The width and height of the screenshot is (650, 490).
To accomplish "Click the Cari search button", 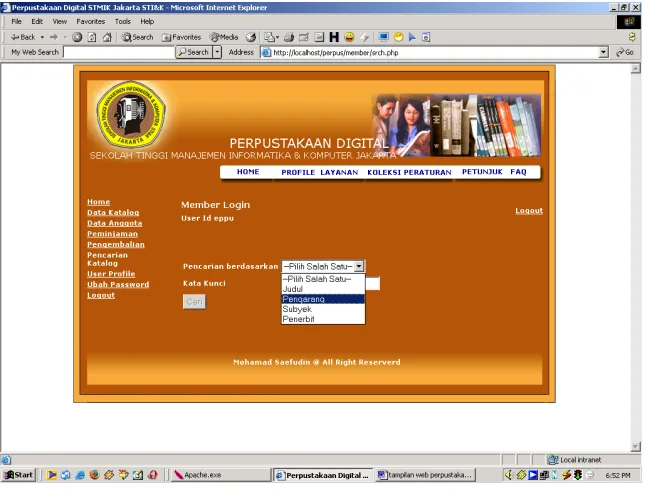I will click(194, 301).
